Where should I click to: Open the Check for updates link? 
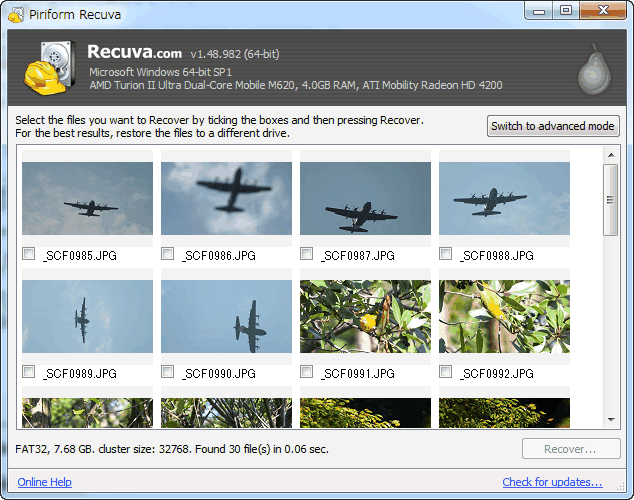(552, 482)
